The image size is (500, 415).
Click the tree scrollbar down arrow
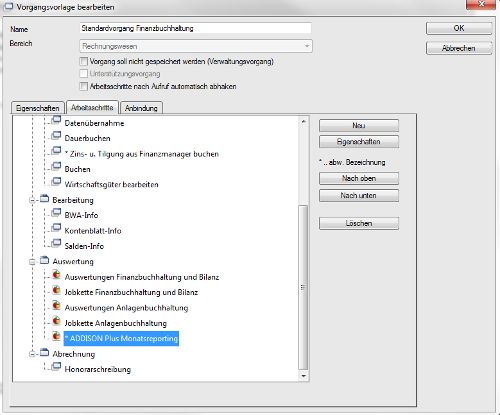pos(303,376)
